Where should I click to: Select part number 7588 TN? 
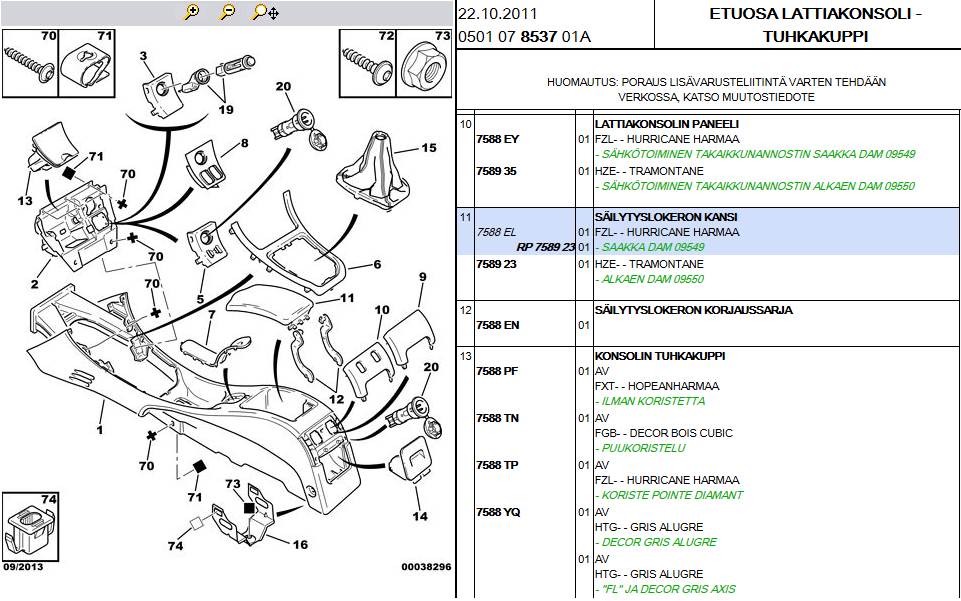tap(497, 418)
